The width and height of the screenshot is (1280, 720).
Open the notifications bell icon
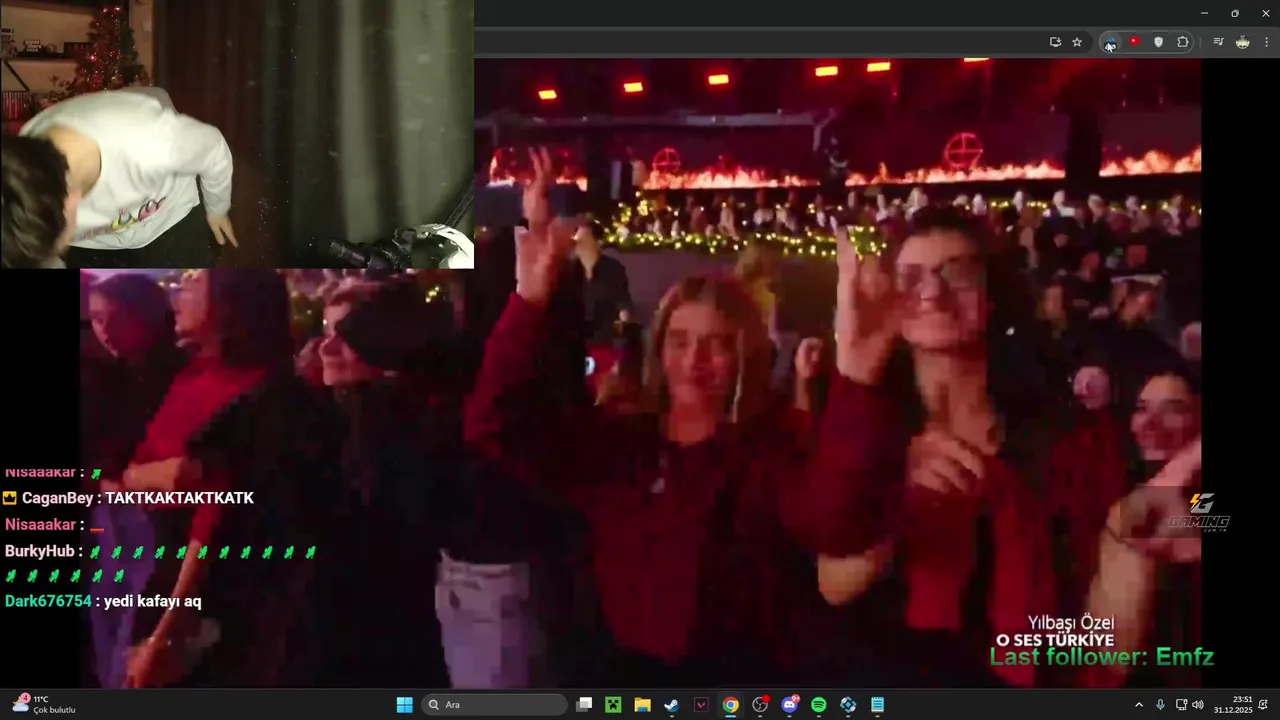1264,705
